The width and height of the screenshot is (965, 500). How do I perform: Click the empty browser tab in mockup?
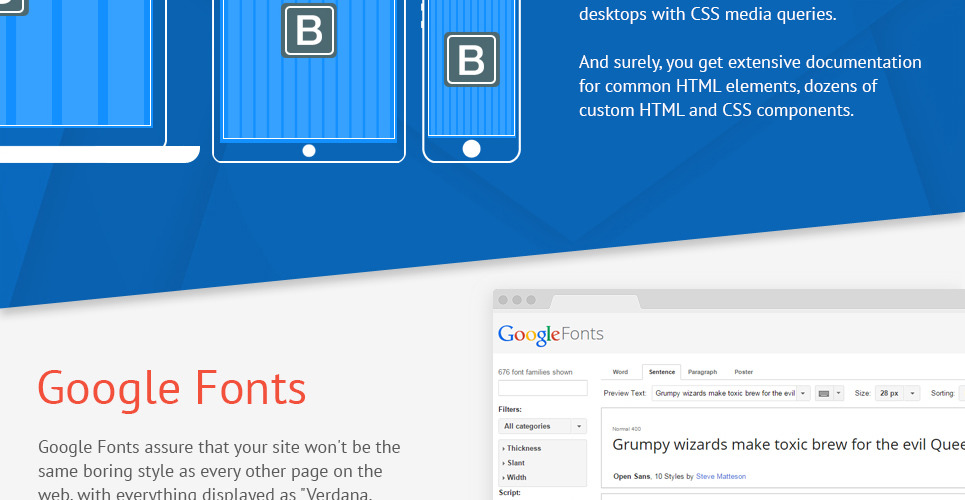click(x=595, y=302)
